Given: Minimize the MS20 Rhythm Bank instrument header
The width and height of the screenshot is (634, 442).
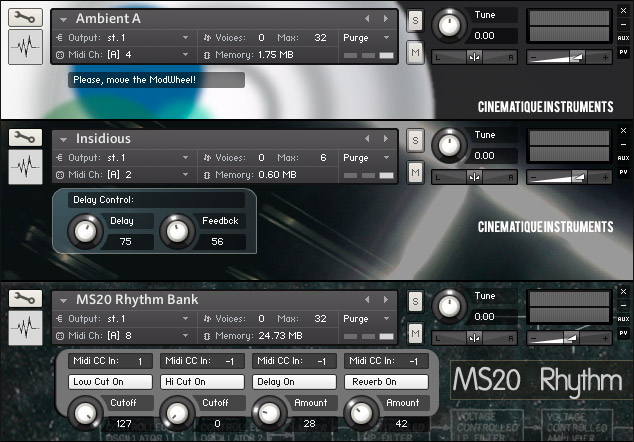Looking at the screenshot, I should coord(623,305).
